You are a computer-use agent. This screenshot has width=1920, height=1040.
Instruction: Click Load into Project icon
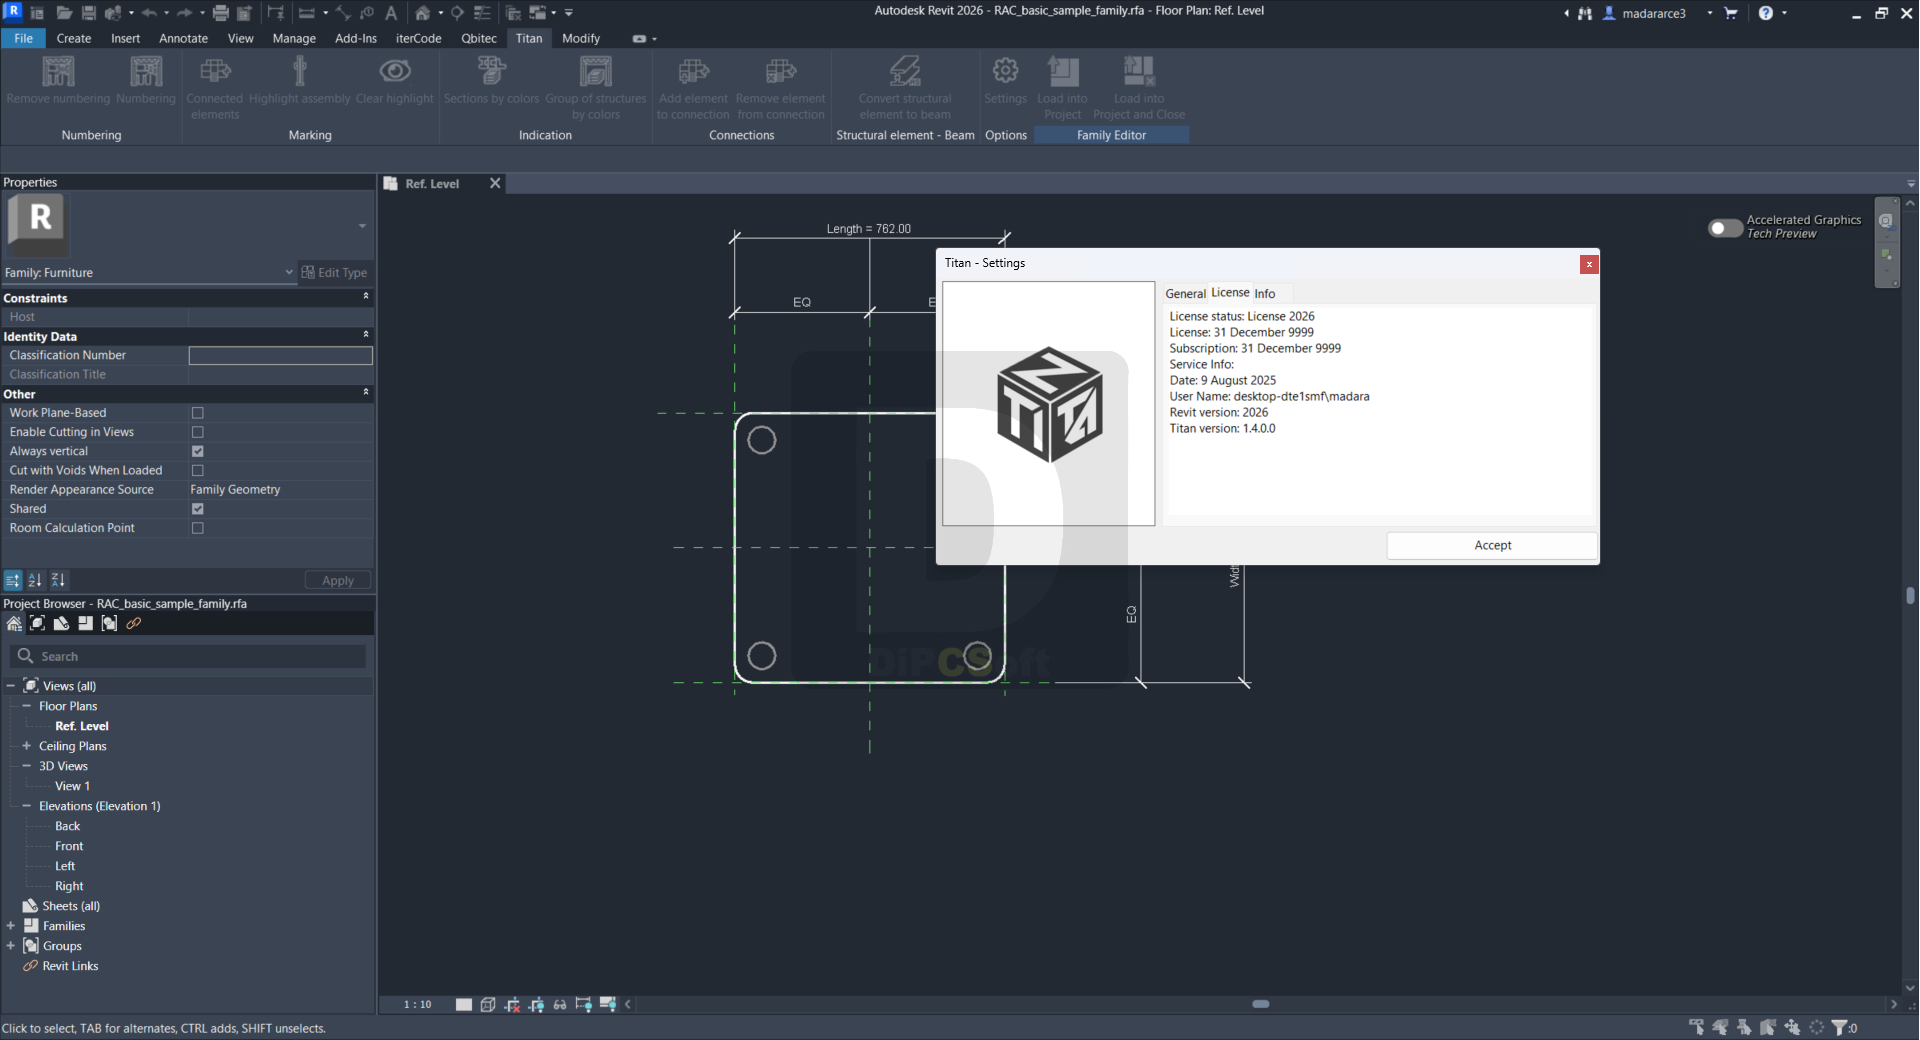pos(1063,71)
